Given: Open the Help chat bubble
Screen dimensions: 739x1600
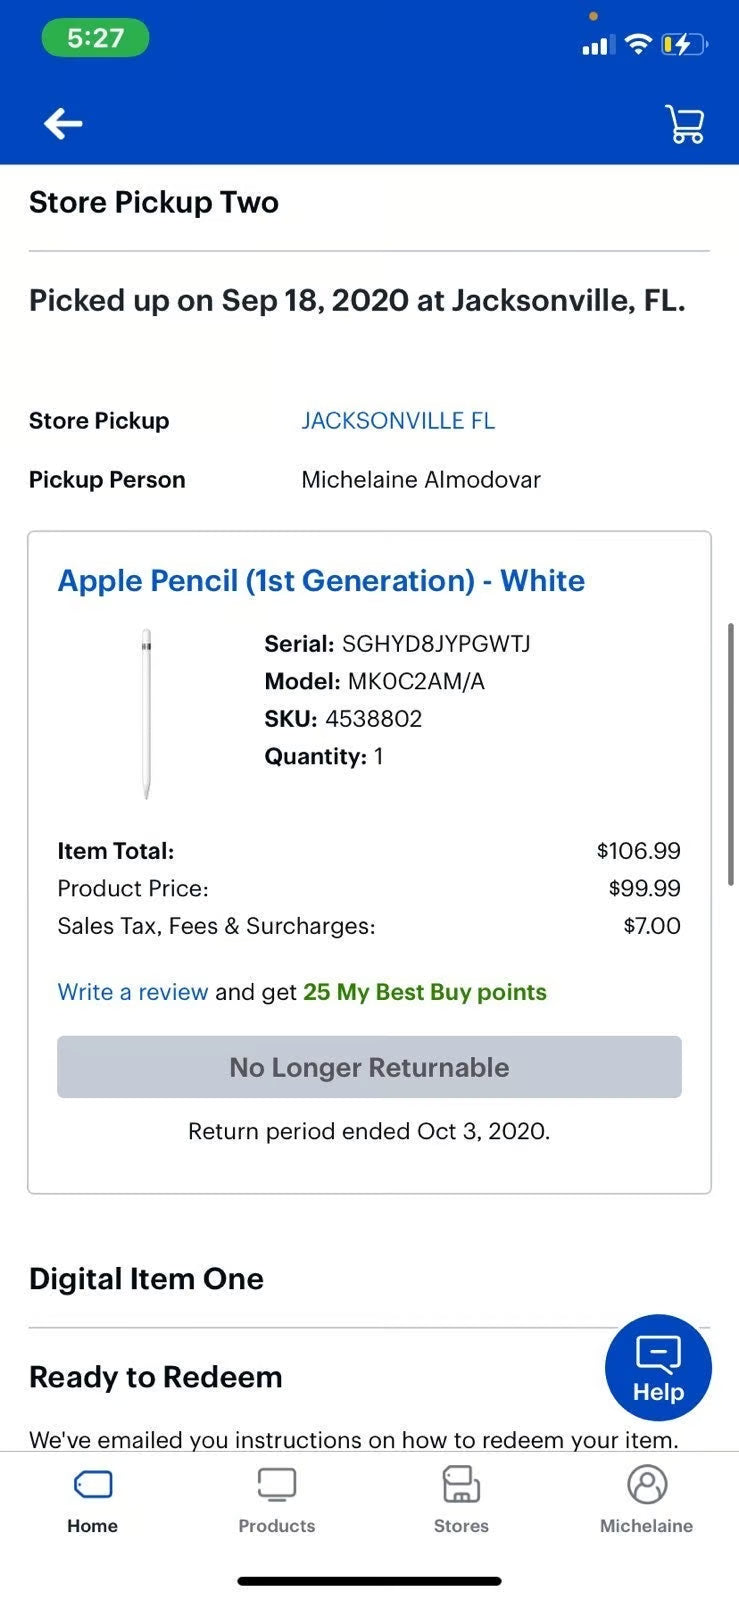Looking at the screenshot, I should [658, 1367].
